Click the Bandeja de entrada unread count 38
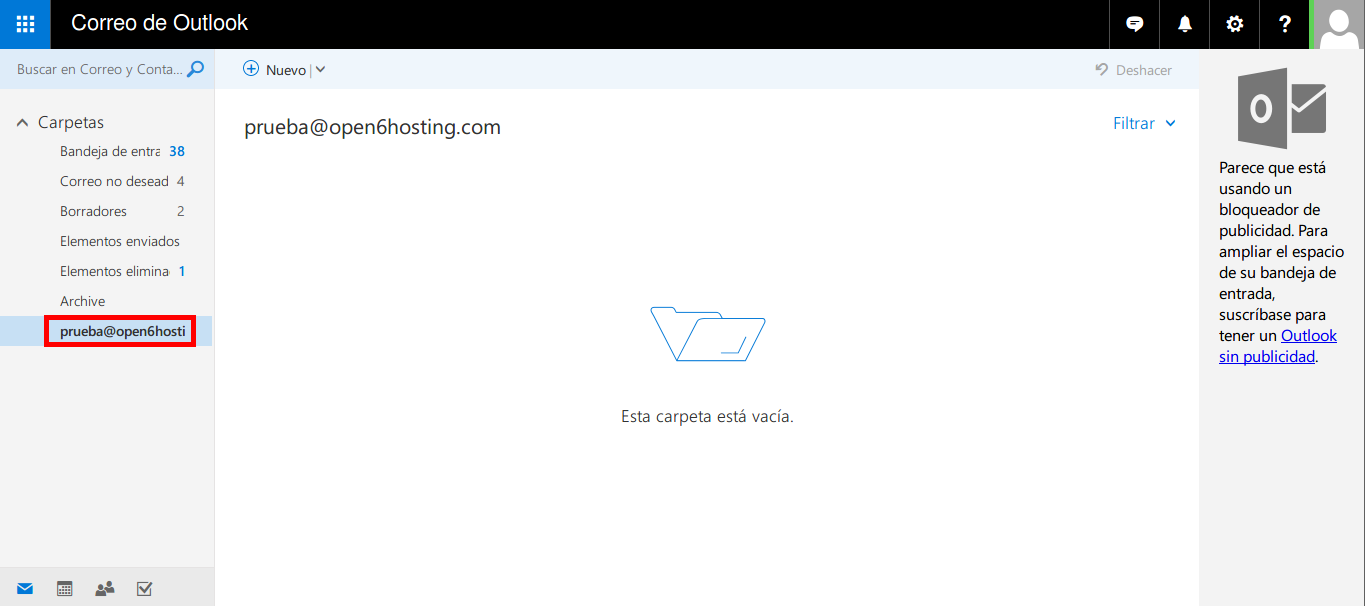Image resolution: width=1366 pixels, height=606 pixels. pyautogui.click(x=177, y=151)
